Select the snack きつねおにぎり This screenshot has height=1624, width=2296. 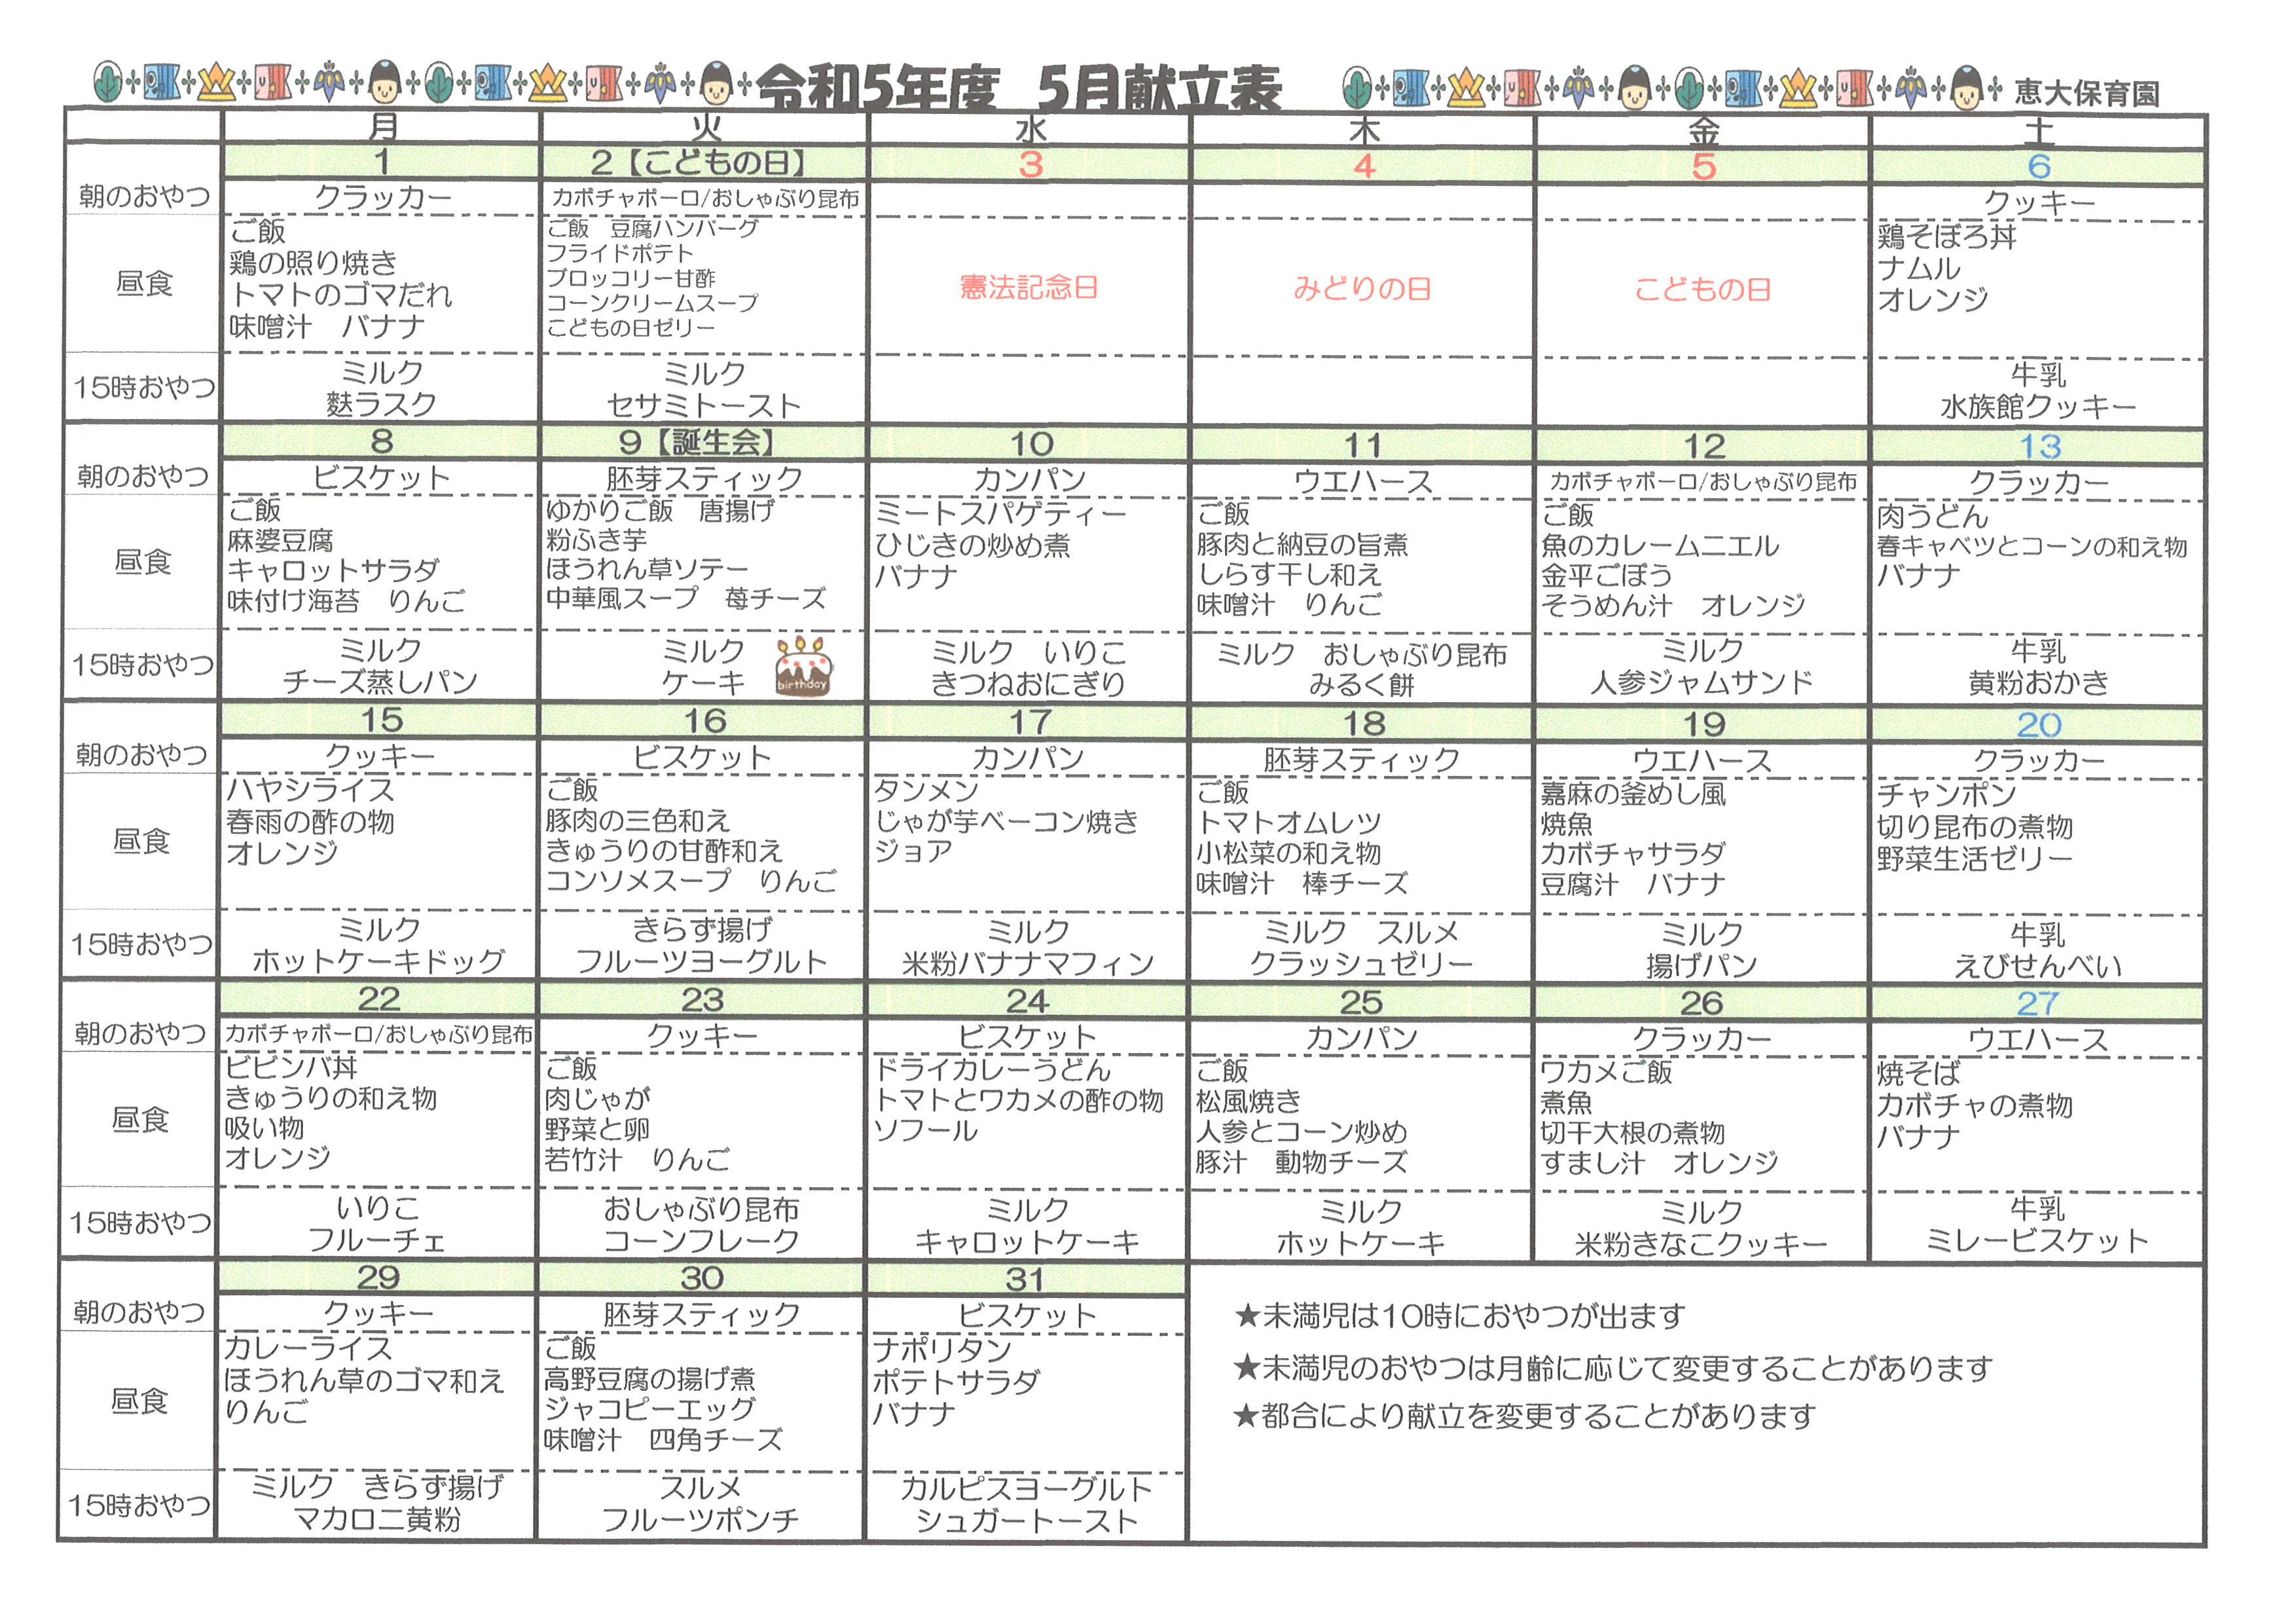(1028, 684)
